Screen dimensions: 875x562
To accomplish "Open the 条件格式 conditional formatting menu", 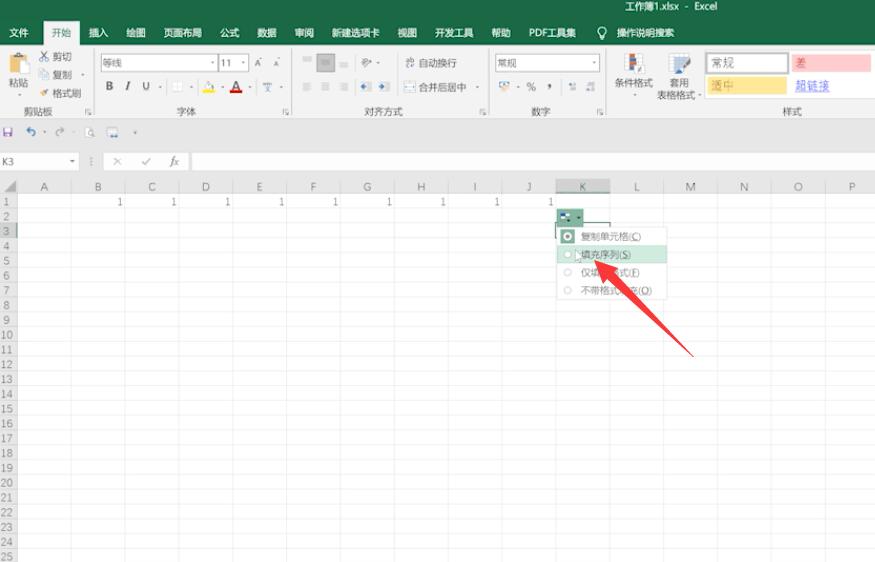I will pos(633,75).
